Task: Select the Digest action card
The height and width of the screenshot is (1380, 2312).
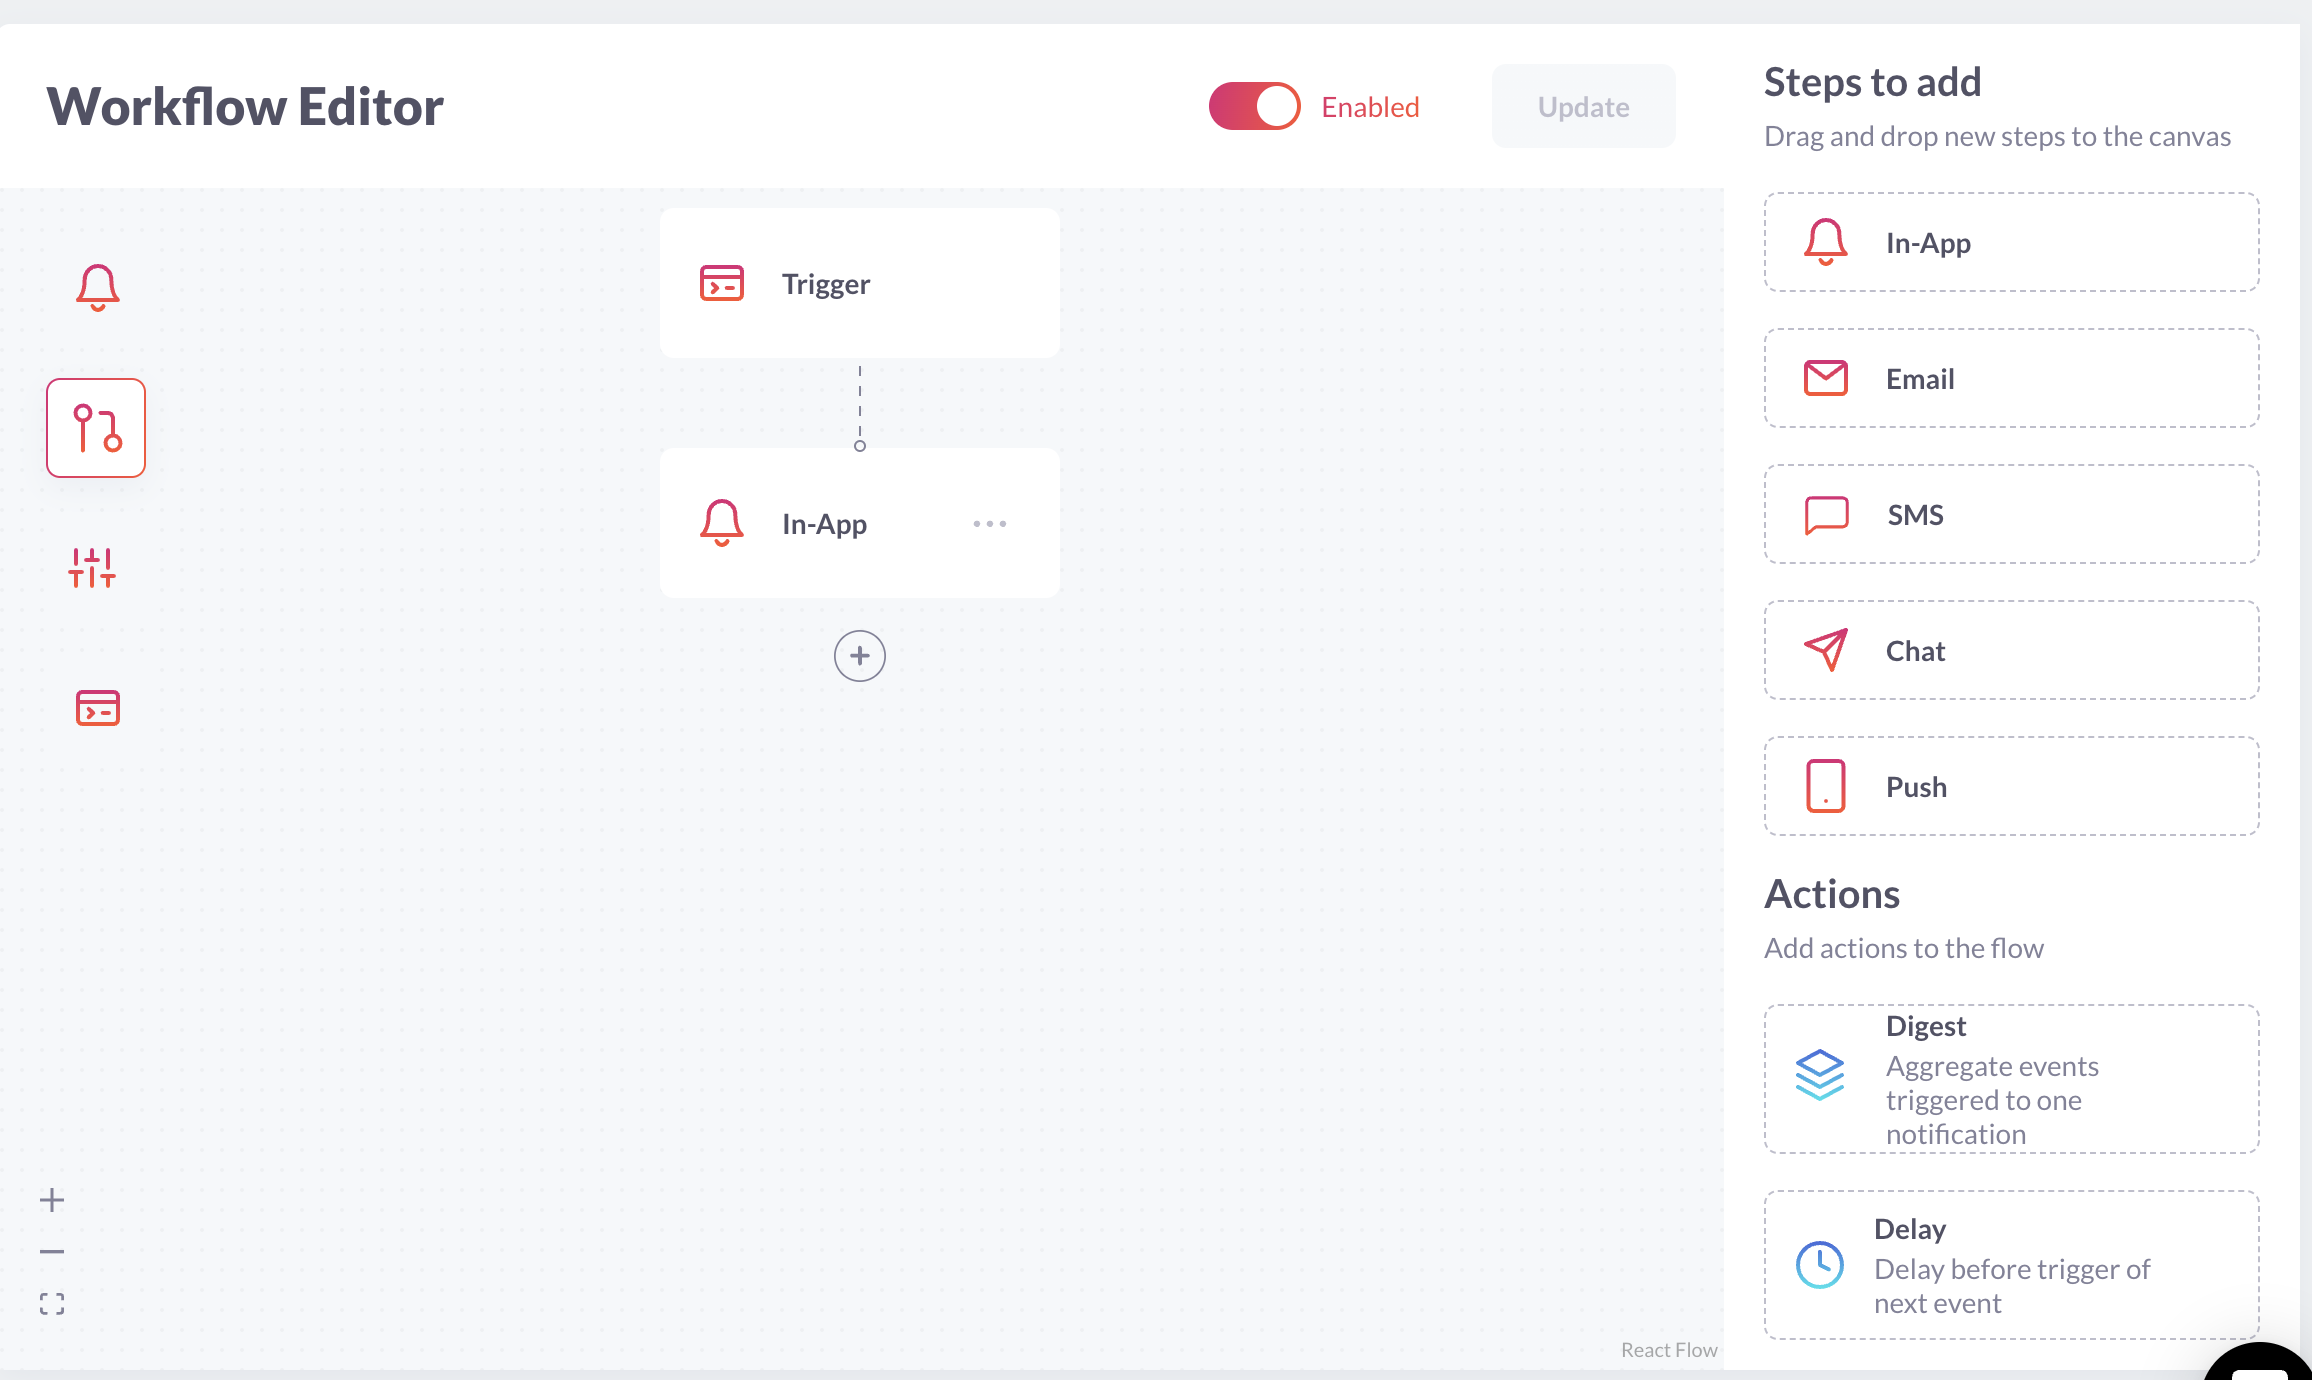Action: tap(2010, 1080)
